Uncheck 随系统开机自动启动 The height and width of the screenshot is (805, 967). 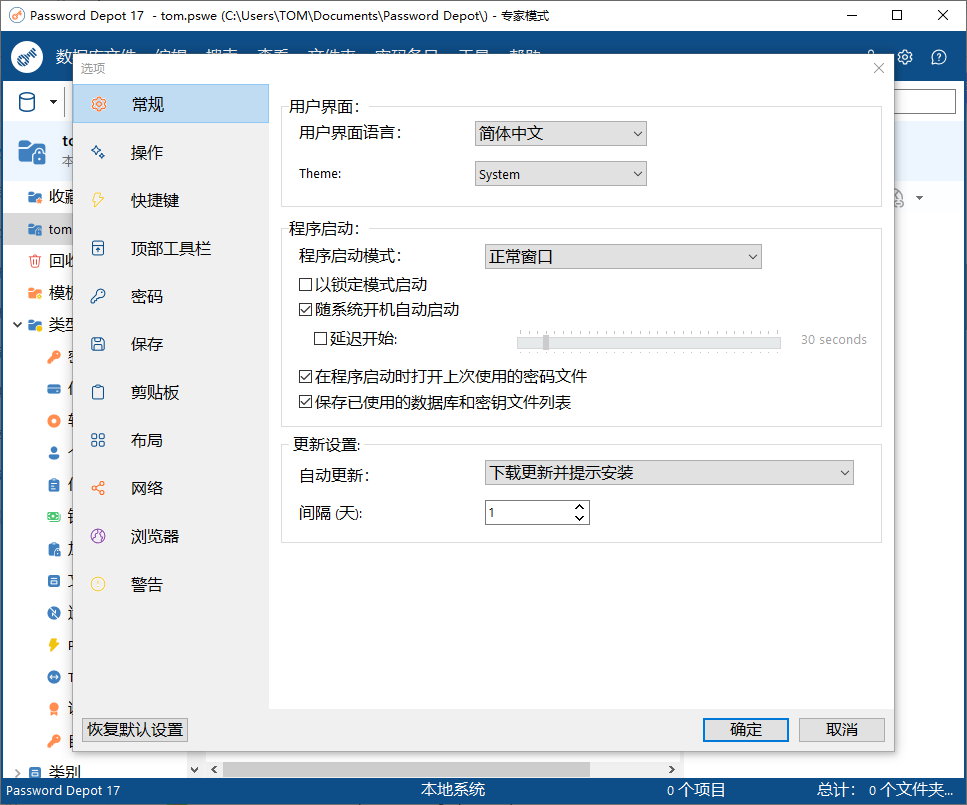305,310
